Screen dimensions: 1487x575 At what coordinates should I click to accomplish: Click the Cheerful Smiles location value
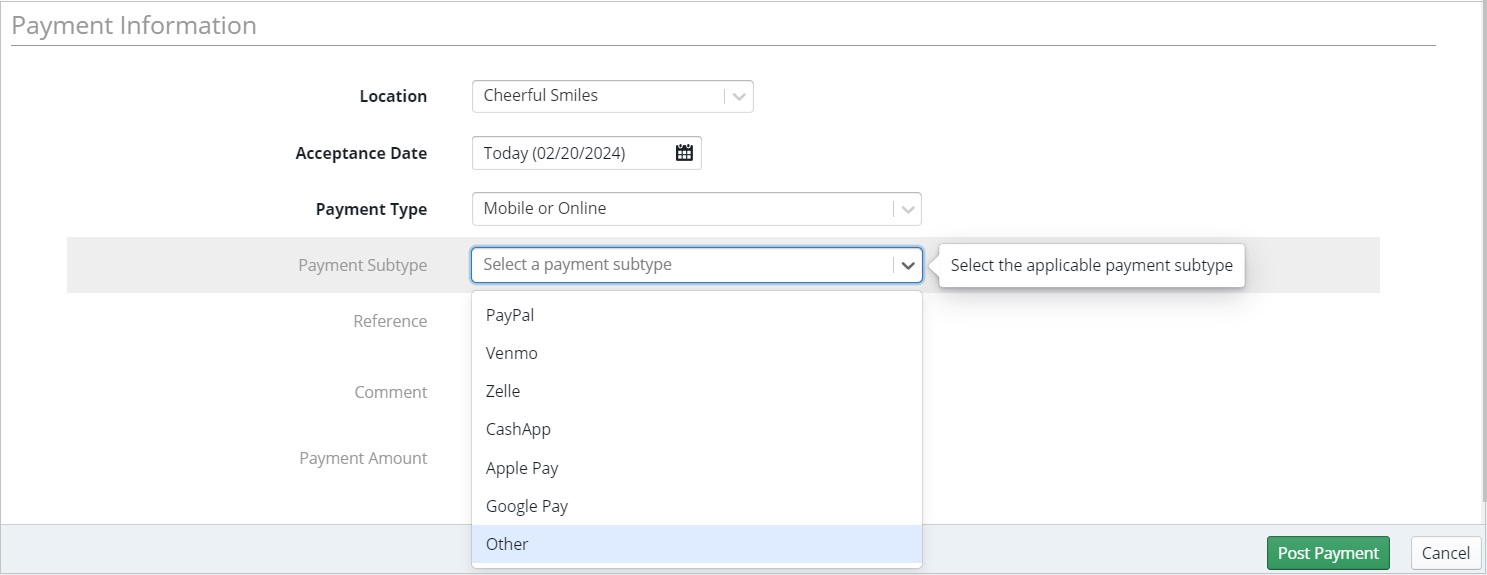coord(540,96)
